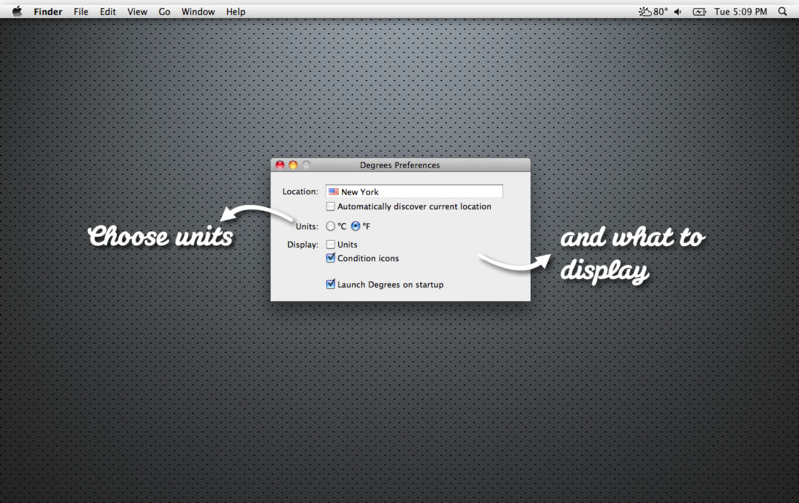Image resolution: width=799 pixels, height=503 pixels.
Task: Open the Go menu
Action: click(x=164, y=11)
